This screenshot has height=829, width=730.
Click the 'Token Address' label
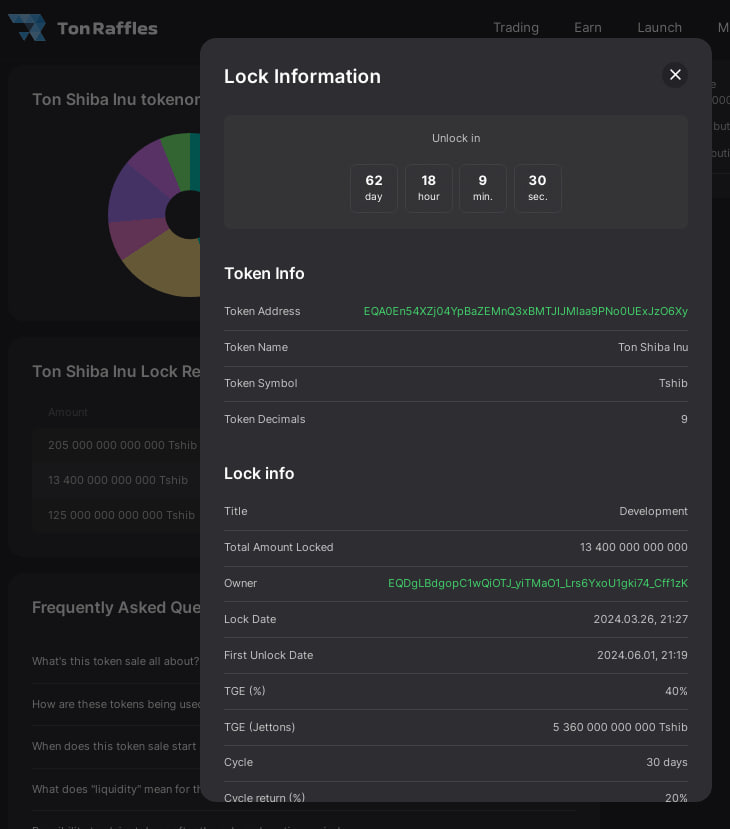click(262, 311)
